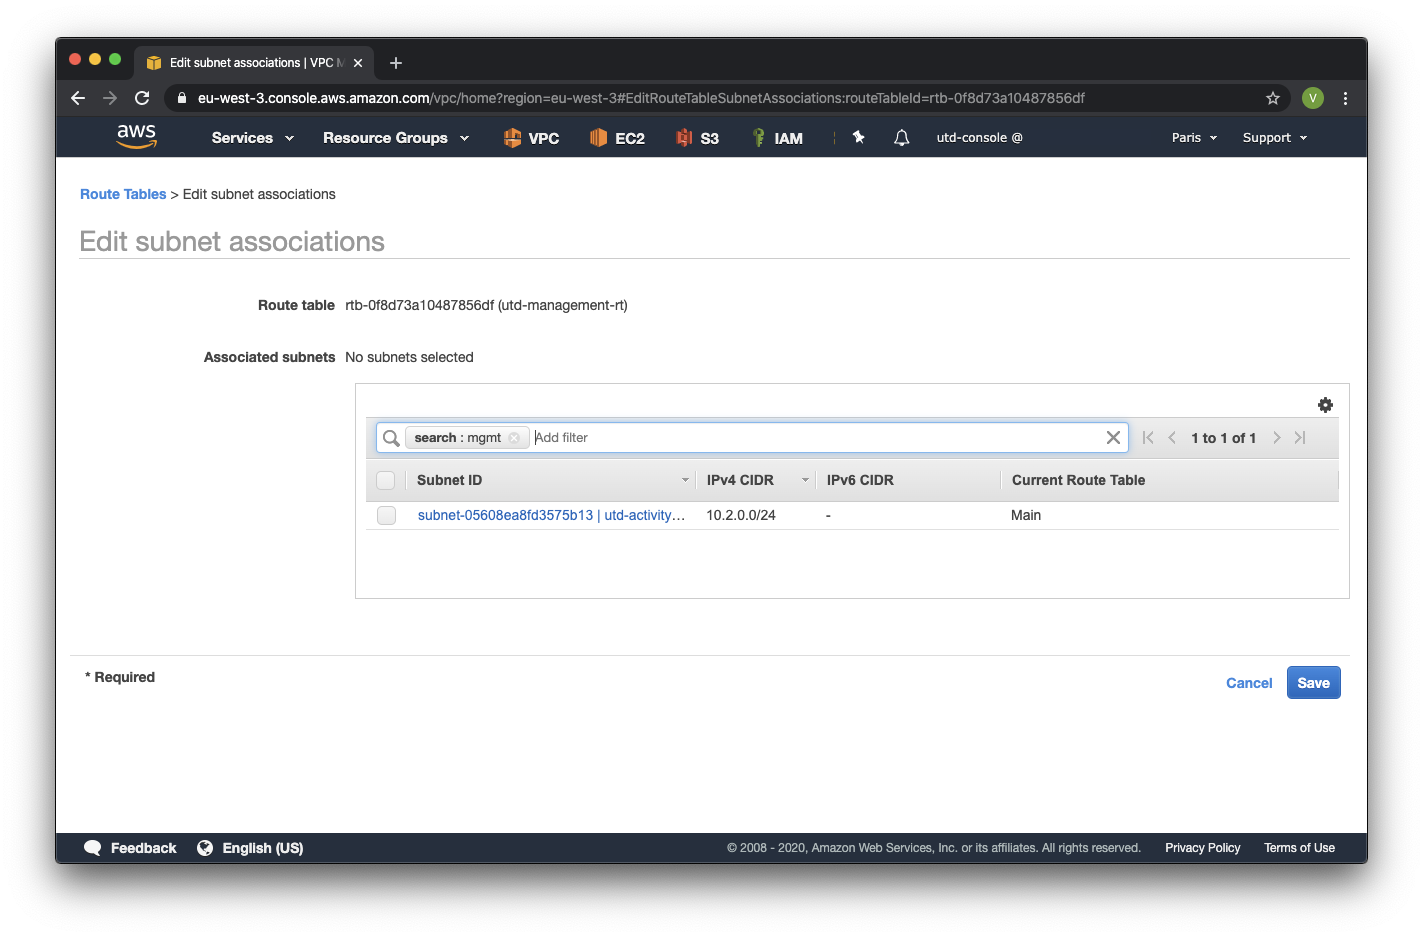Image resolution: width=1423 pixels, height=937 pixels.
Task: Reload the browser page
Action: [x=142, y=98]
